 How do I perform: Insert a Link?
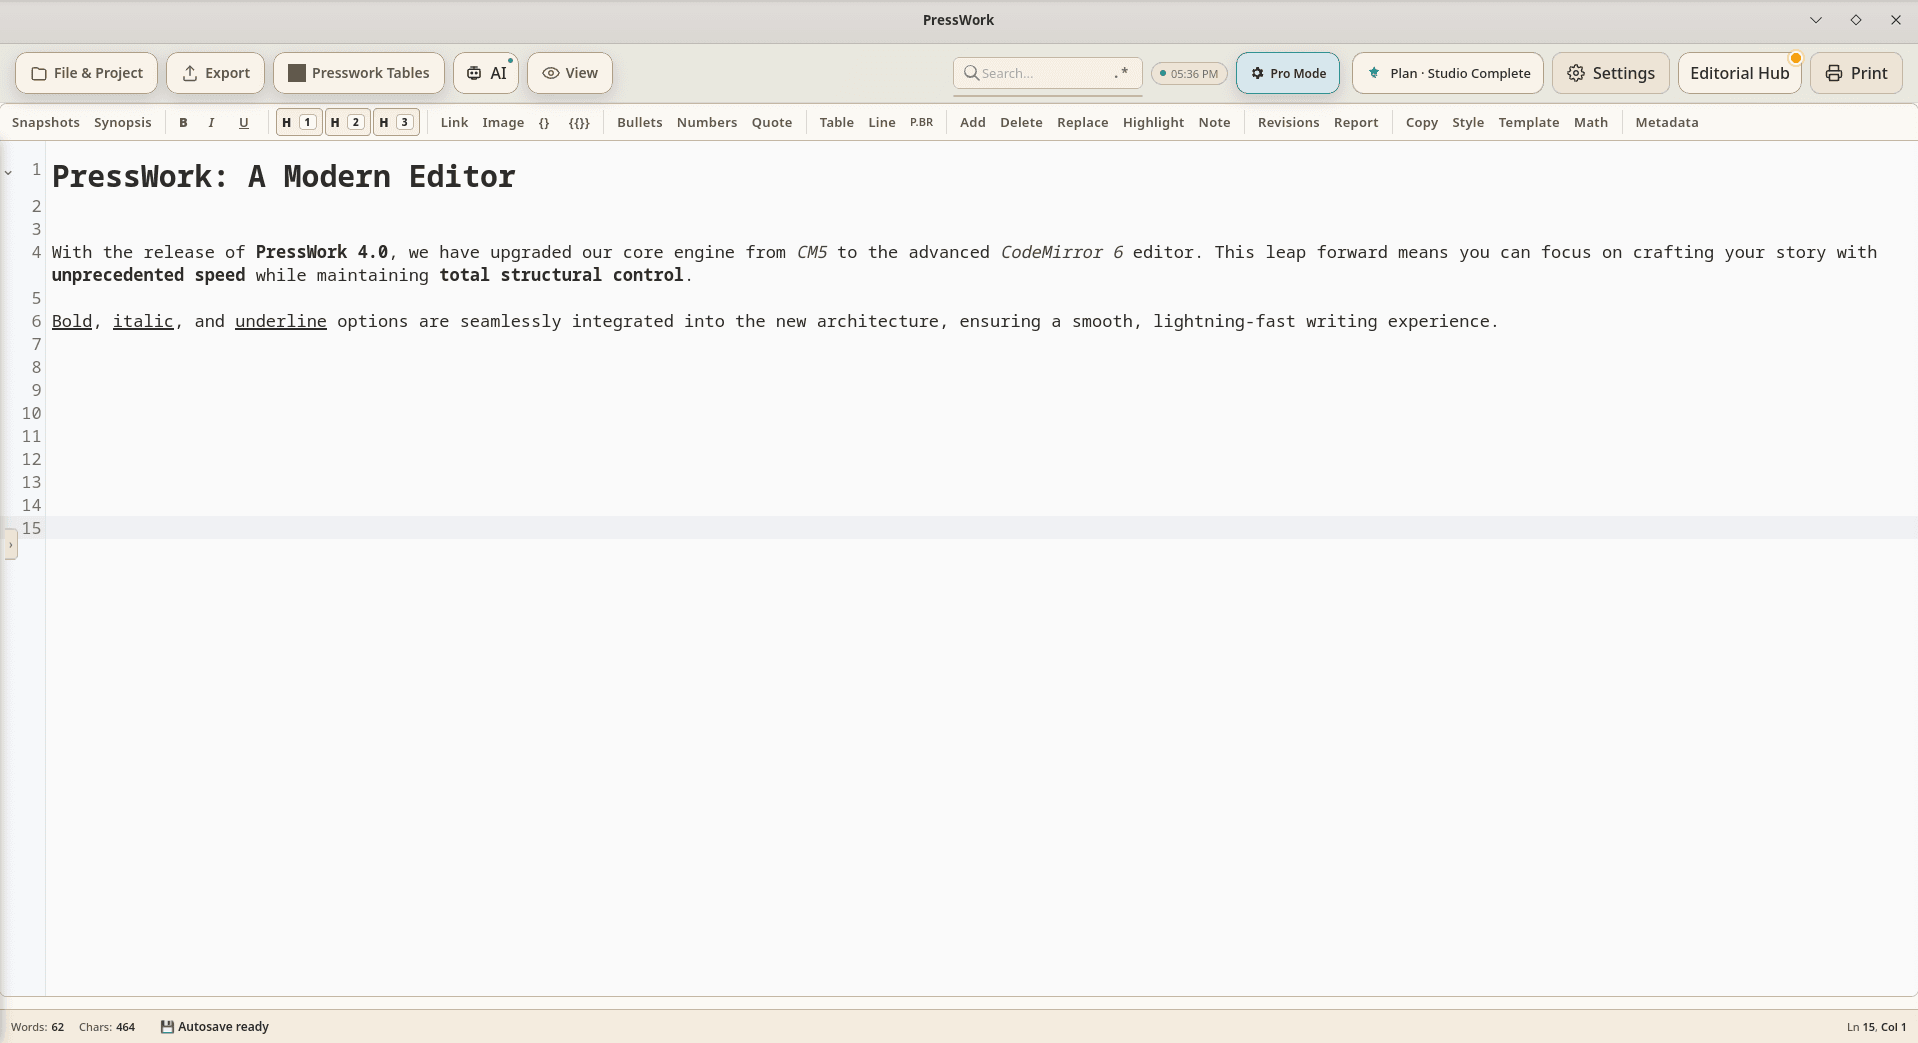454,122
